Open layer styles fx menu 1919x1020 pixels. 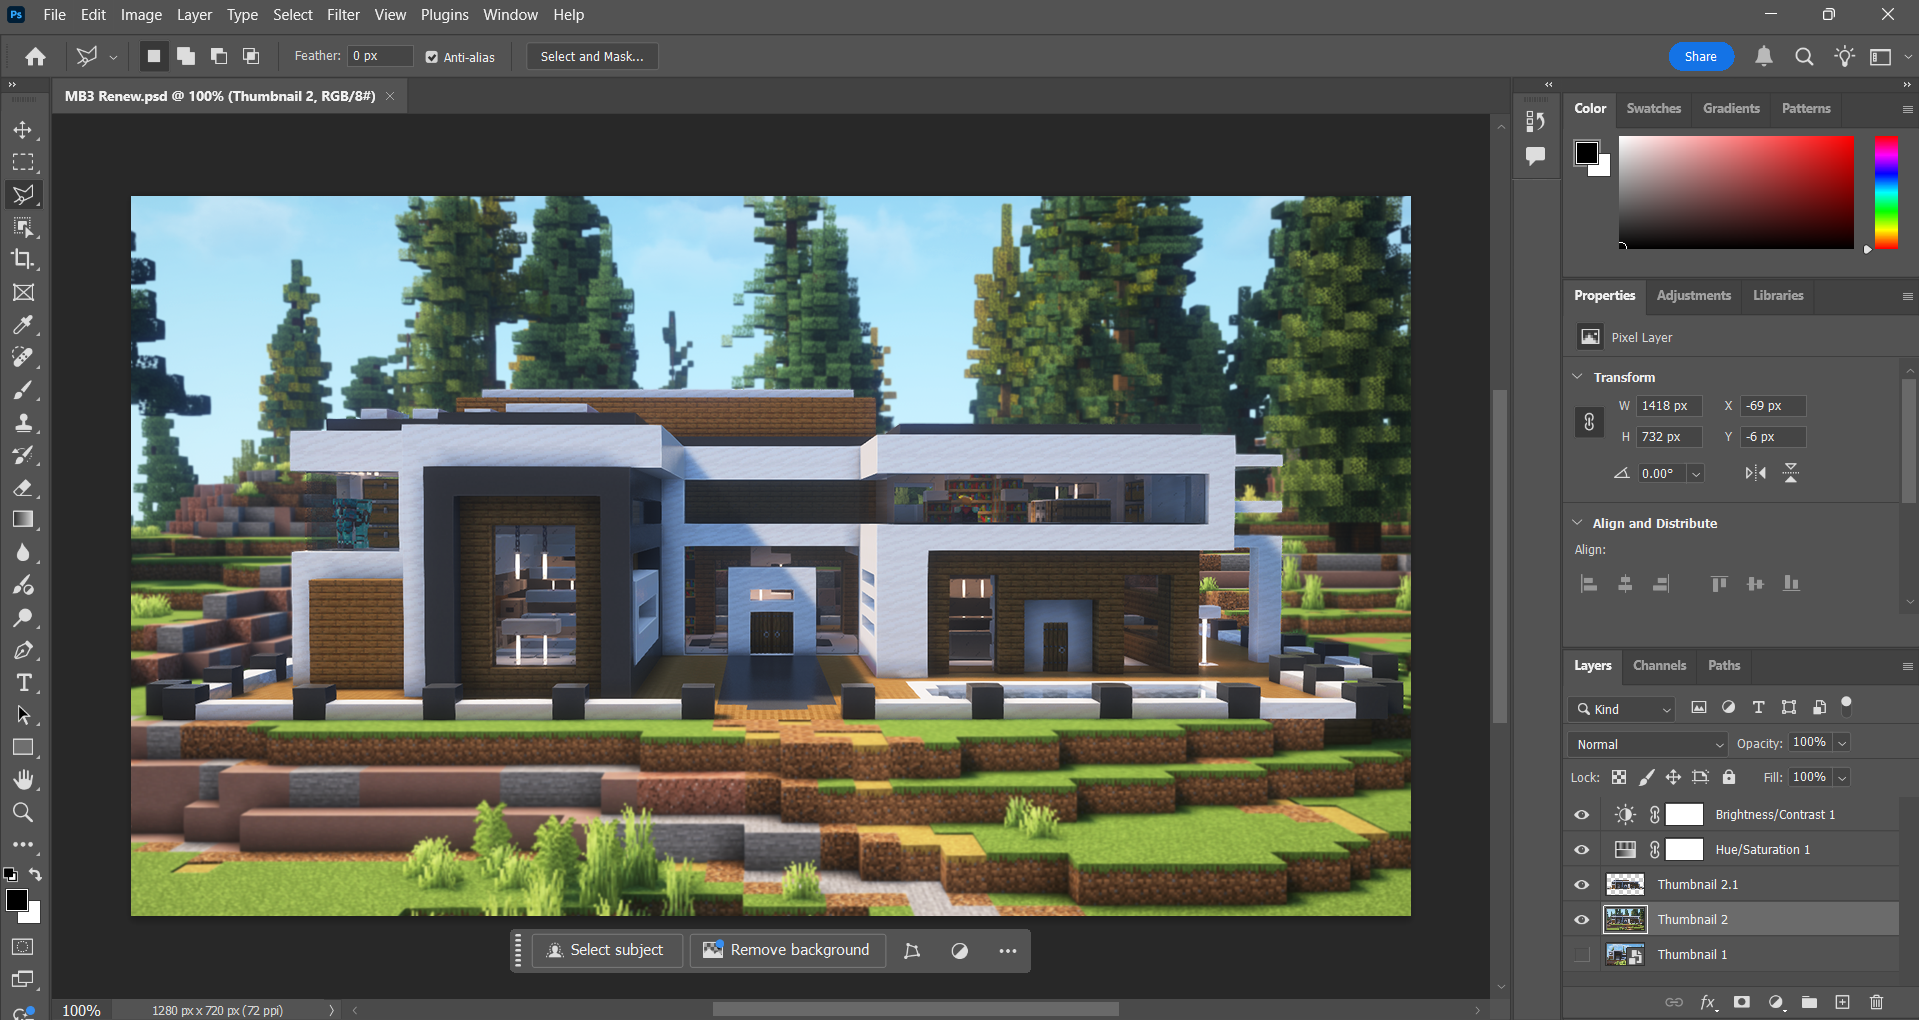[1708, 1002]
